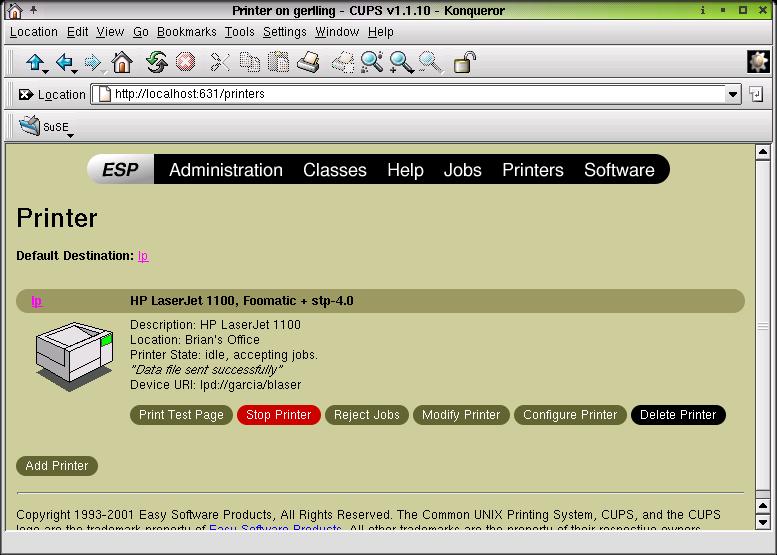Click in the Location URL input field
The image size is (777, 555).
point(410,95)
